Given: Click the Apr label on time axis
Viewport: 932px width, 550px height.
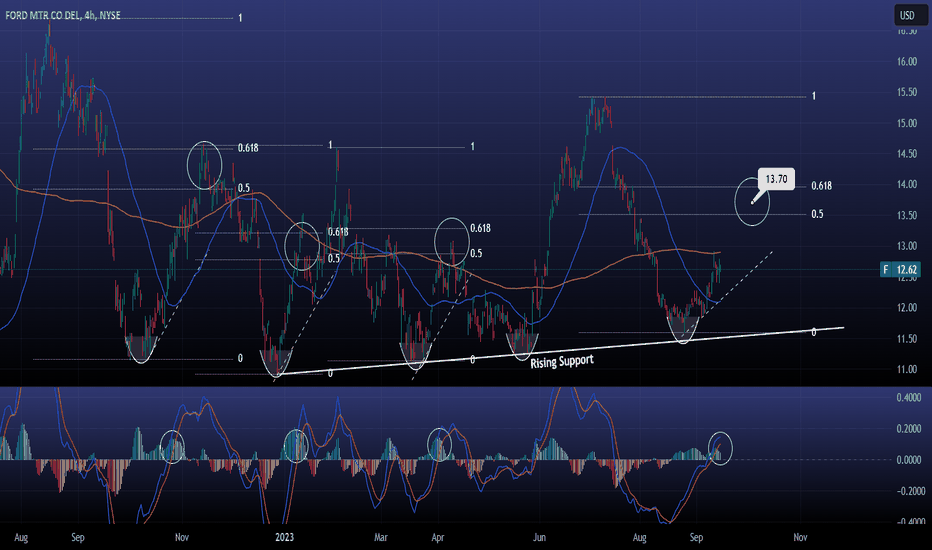Looking at the screenshot, I should click(x=437, y=538).
